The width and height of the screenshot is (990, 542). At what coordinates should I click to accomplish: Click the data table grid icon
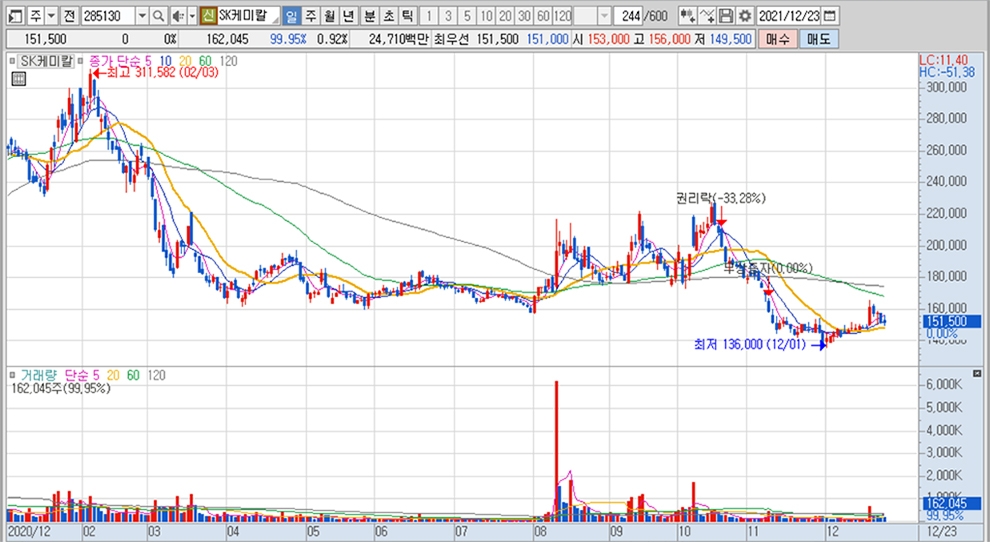(x=19, y=79)
